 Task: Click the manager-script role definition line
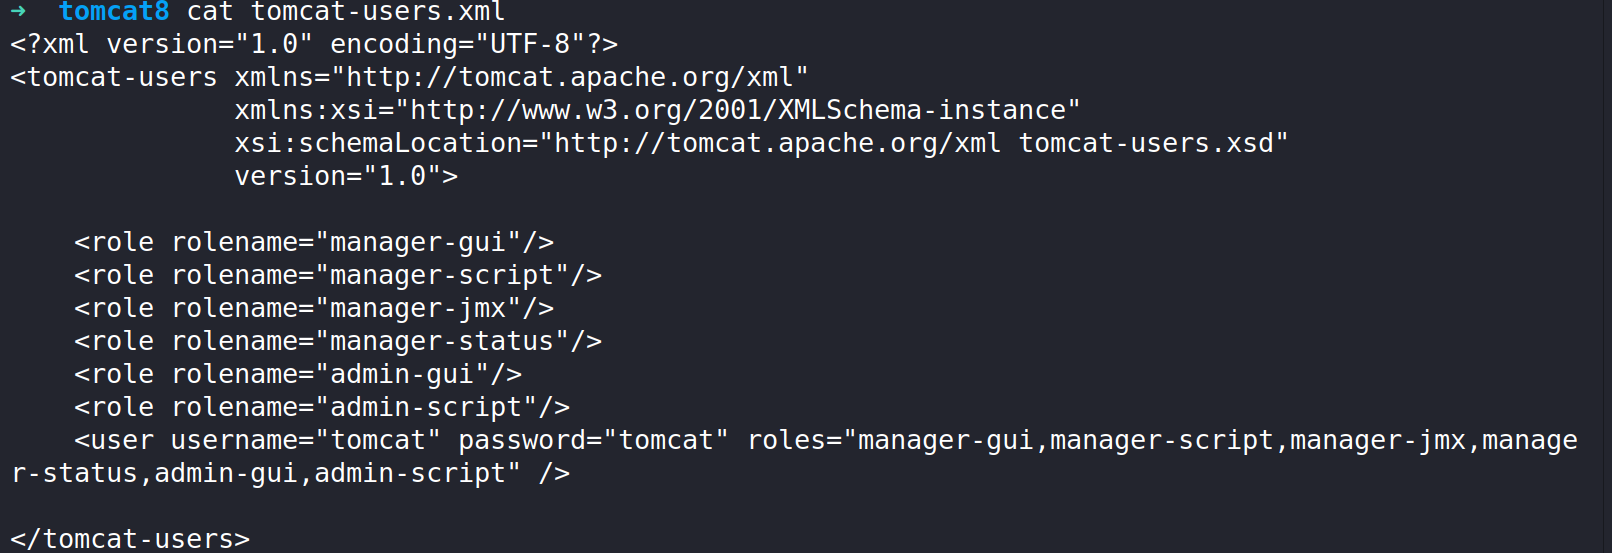338,276
